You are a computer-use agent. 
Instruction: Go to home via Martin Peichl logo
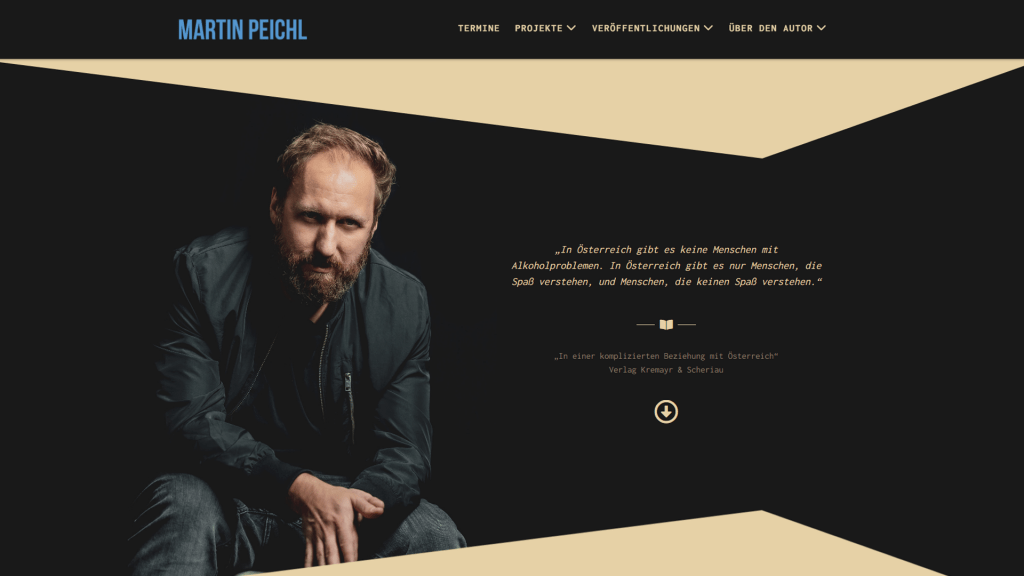click(x=242, y=30)
